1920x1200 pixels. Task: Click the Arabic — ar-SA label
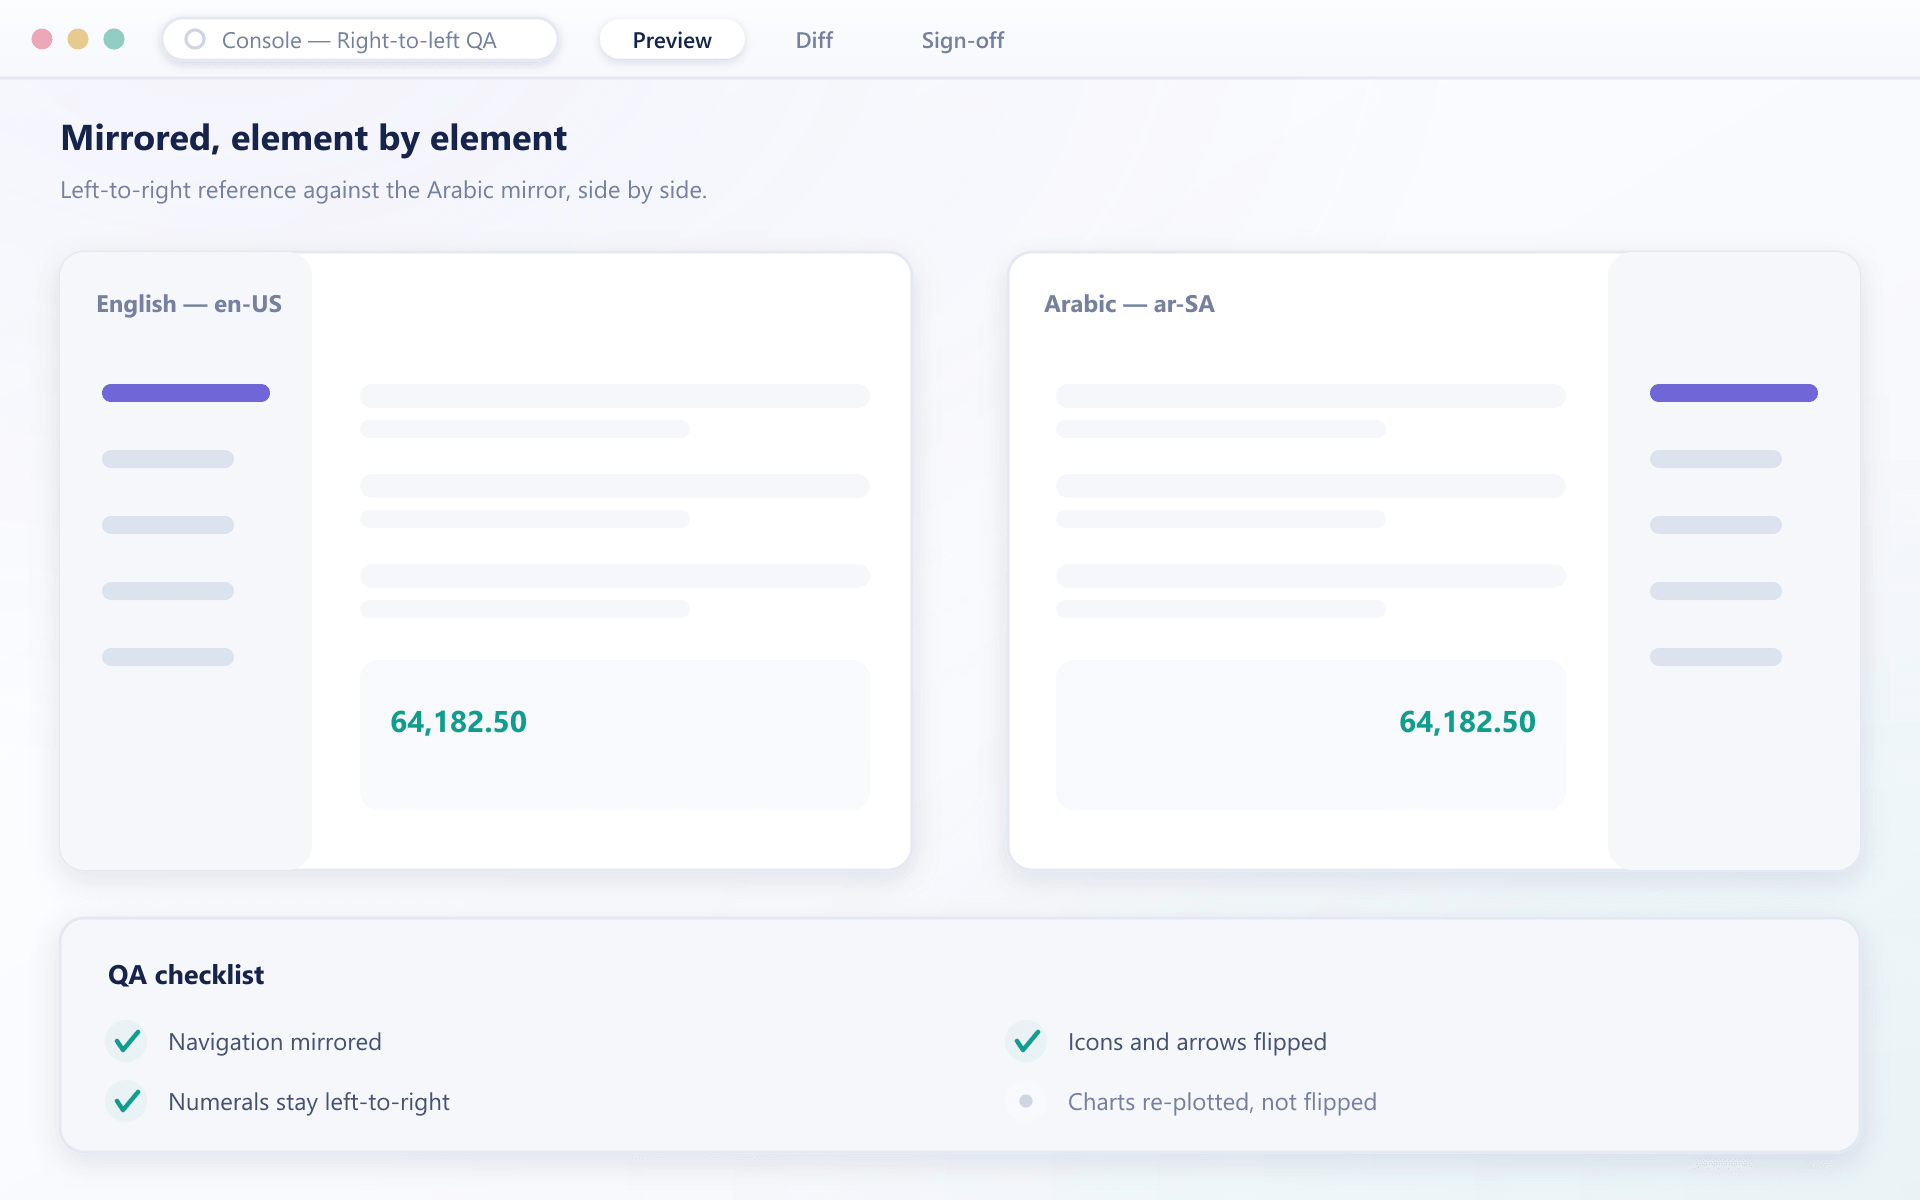pos(1129,304)
